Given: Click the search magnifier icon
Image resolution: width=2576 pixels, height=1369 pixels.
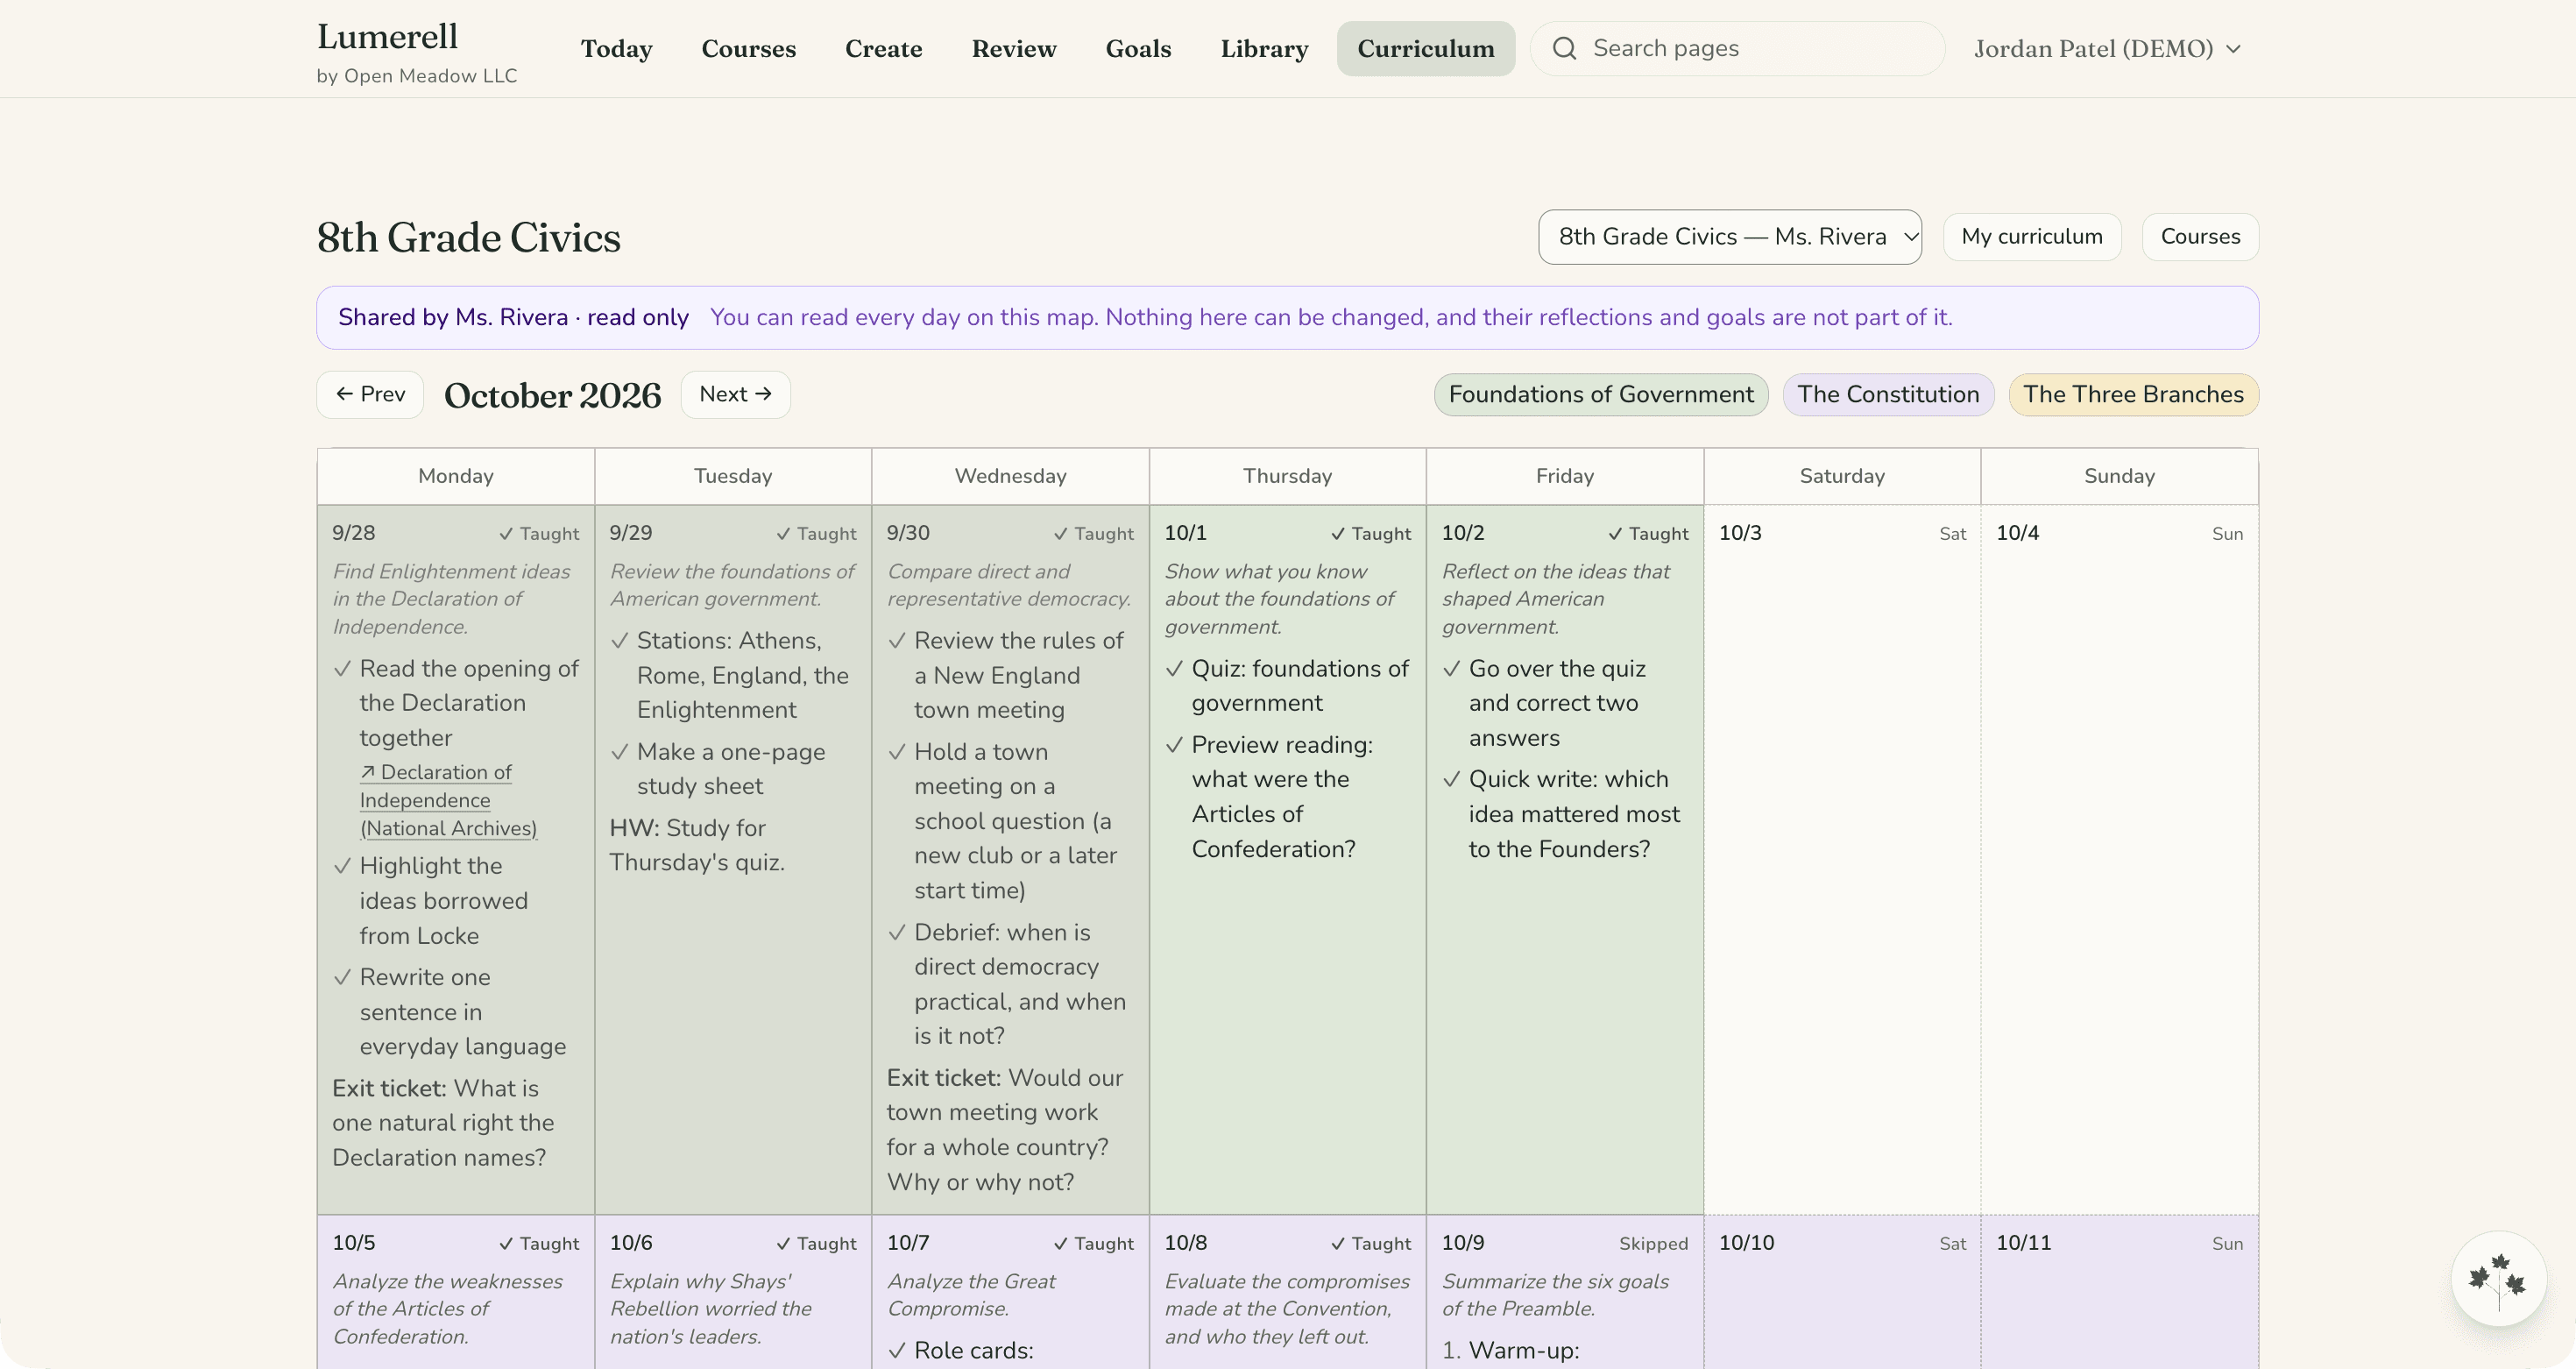Looking at the screenshot, I should [x=1565, y=48].
